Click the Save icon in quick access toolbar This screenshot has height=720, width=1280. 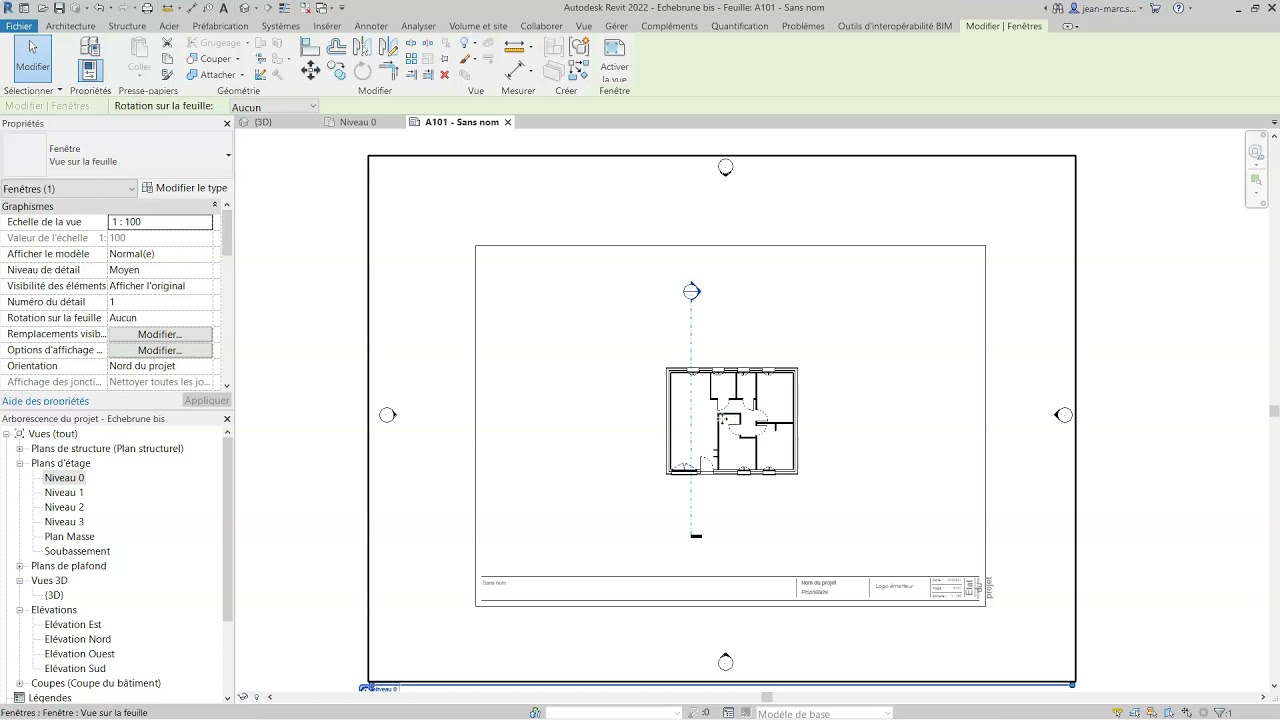(59, 8)
